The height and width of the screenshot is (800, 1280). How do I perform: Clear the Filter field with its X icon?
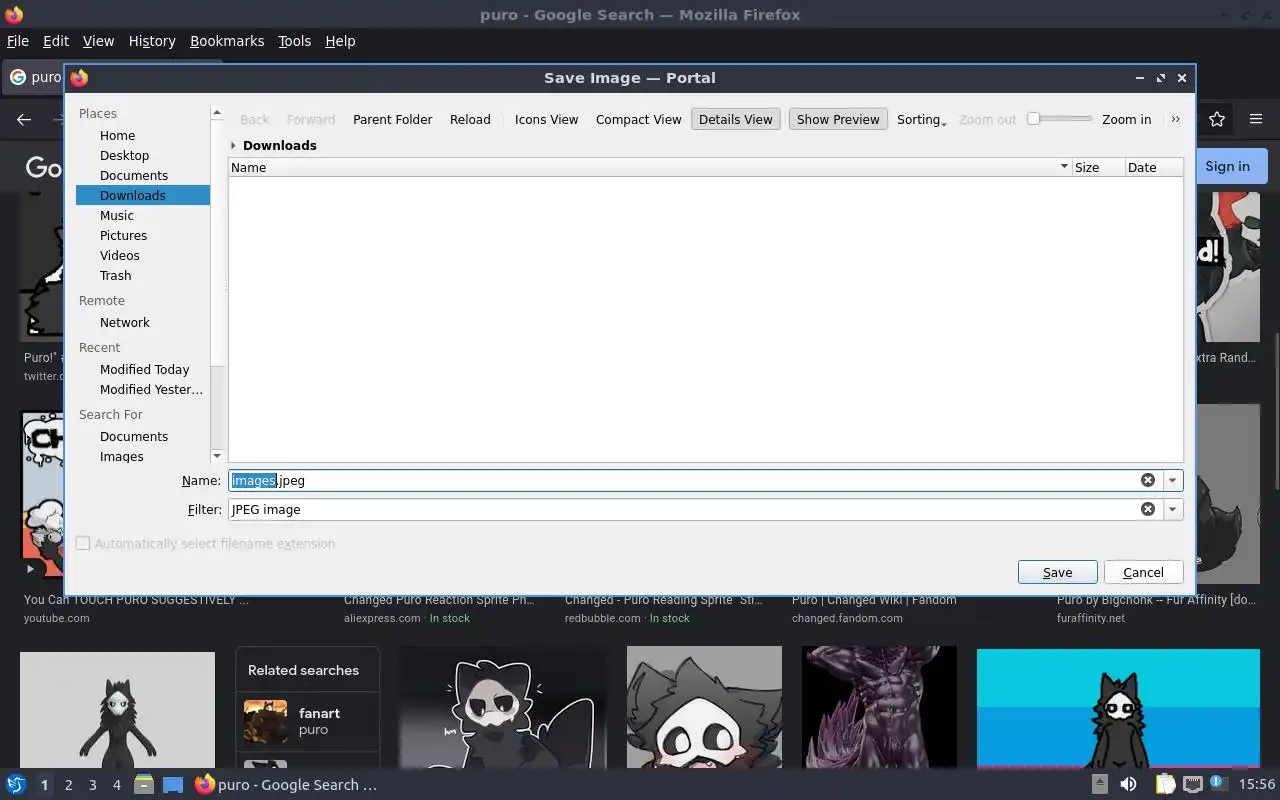1148,509
